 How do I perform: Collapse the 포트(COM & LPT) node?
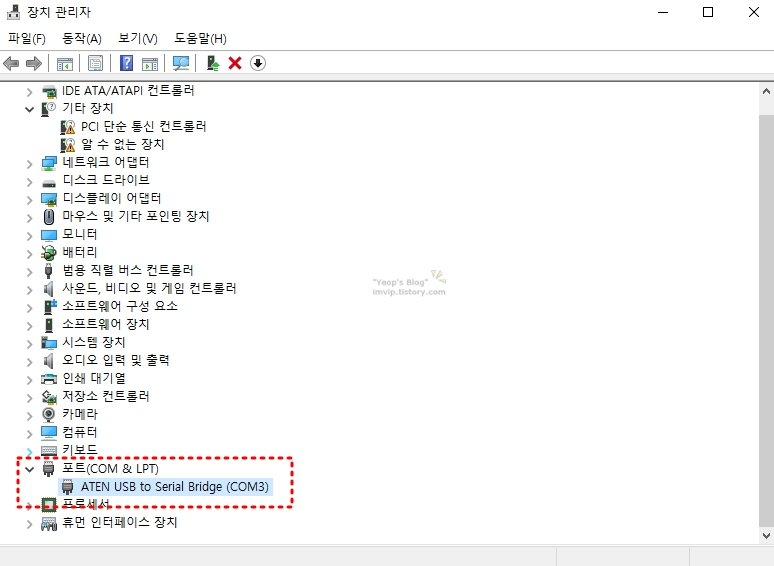[30, 469]
